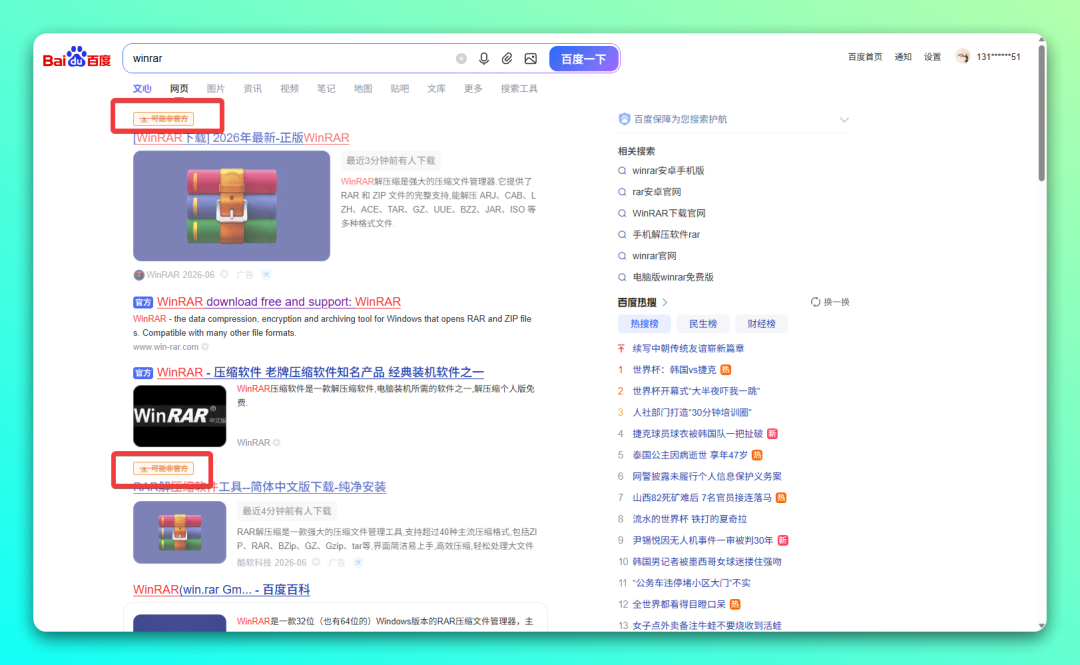1080x665 pixels.
Task: Switch to the 资讯 tab
Action: pyautogui.click(x=253, y=88)
